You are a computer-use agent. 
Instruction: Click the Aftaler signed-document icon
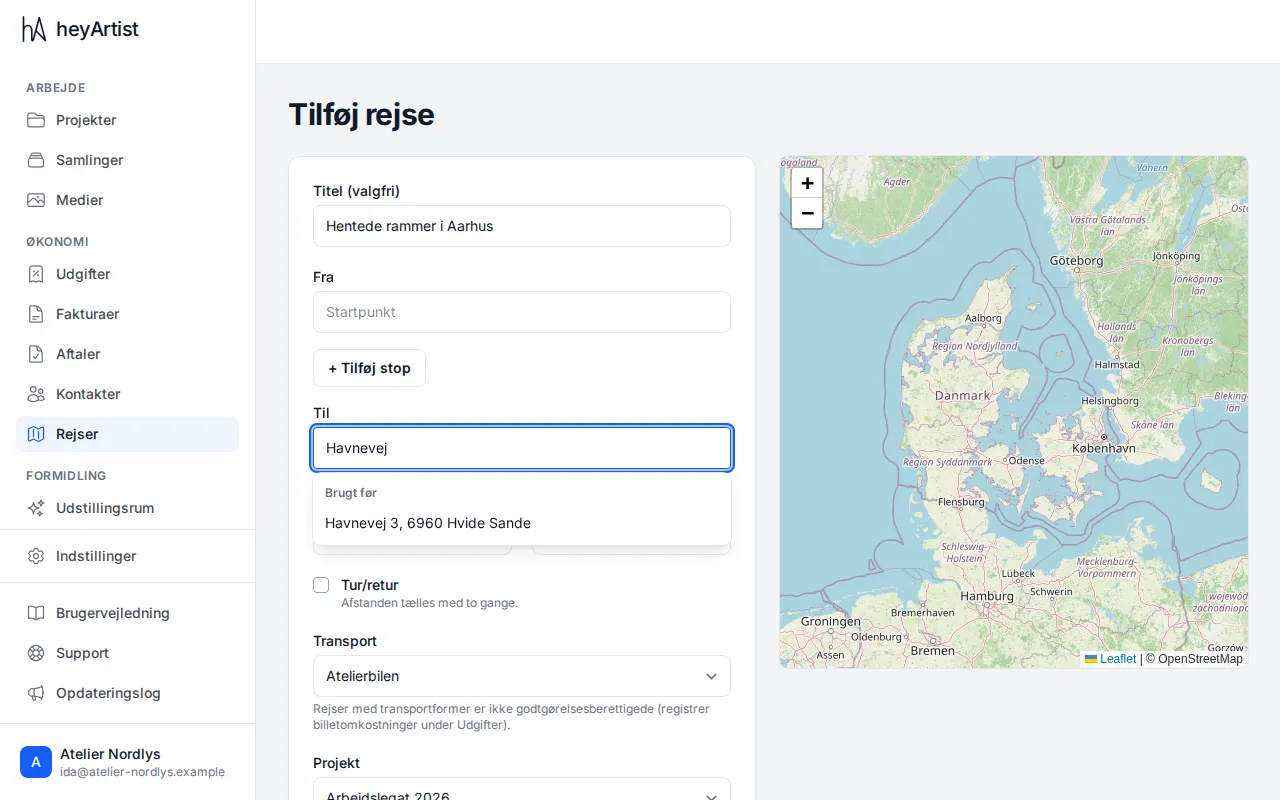pyautogui.click(x=36, y=354)
